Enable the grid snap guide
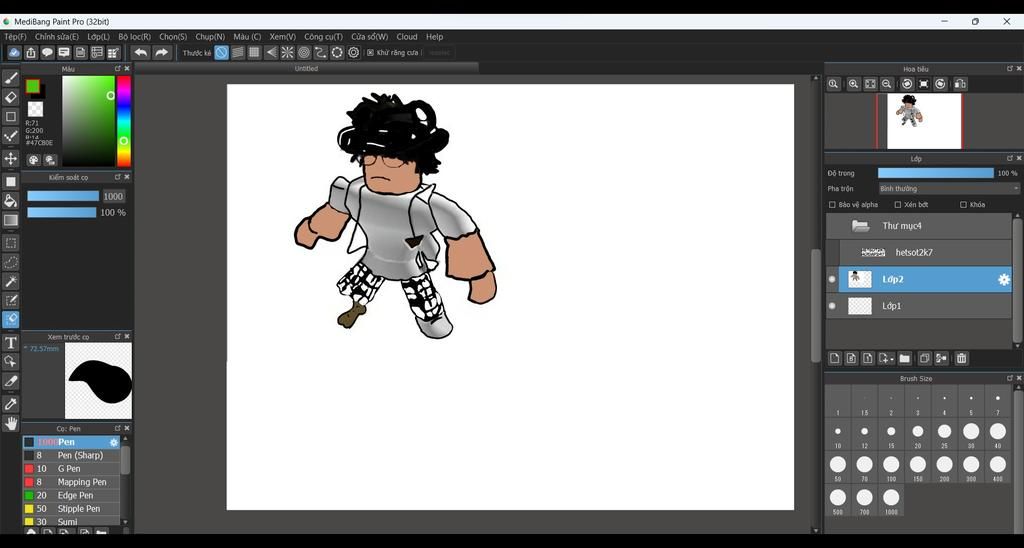This screenshot has width=1024, height=548. pos(254,52)
